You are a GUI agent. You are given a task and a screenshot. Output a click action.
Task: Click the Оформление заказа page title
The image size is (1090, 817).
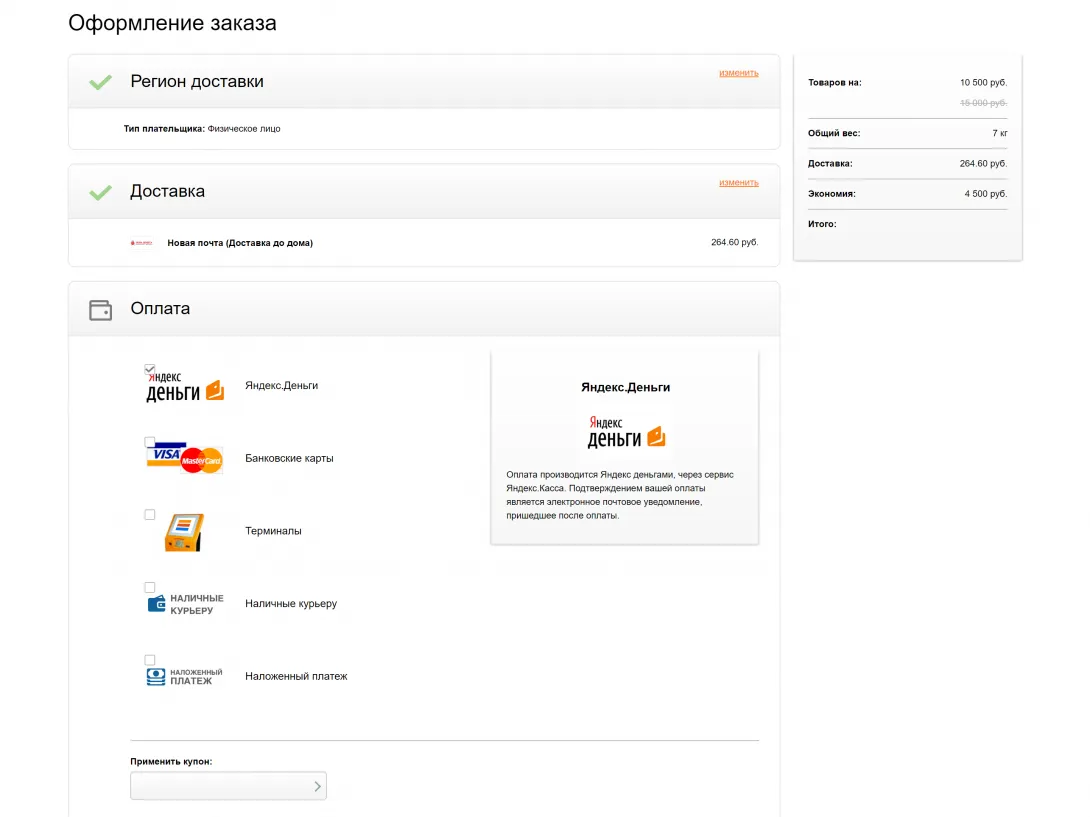(172, 23)
